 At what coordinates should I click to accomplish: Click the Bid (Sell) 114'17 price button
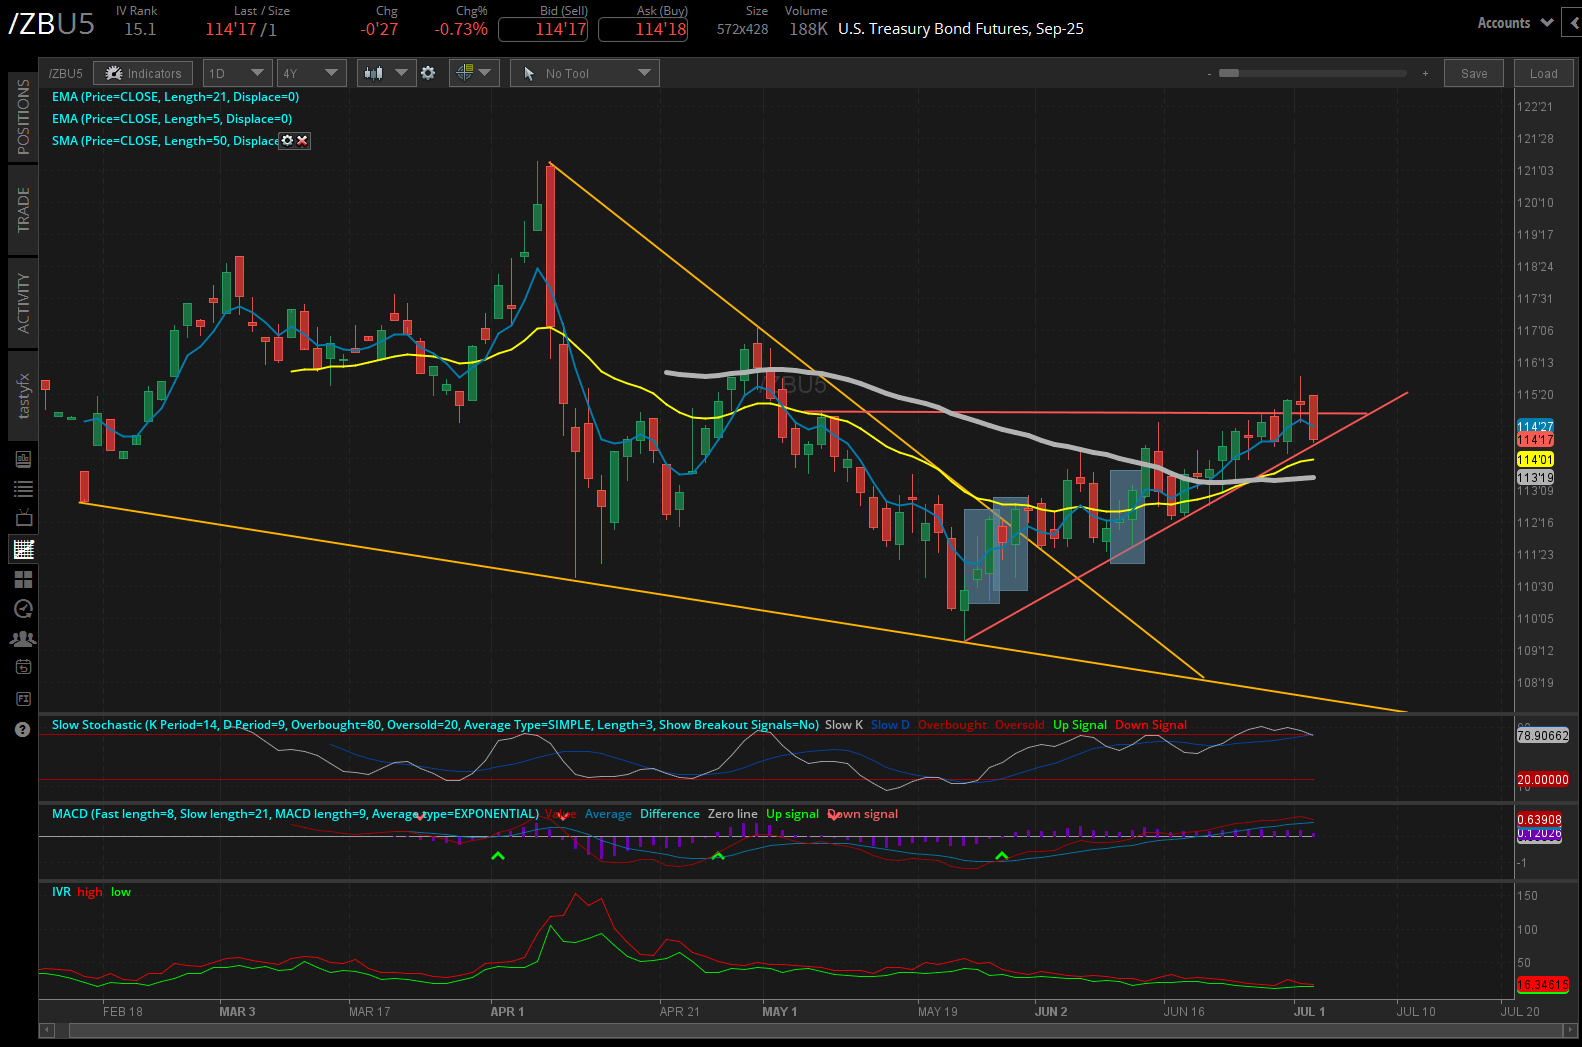(543, 29)
